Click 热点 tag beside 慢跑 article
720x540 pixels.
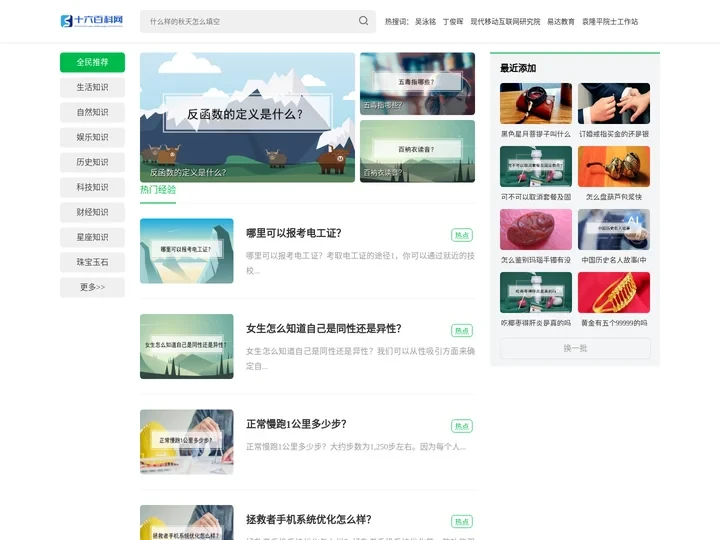(x=461, y=426)
